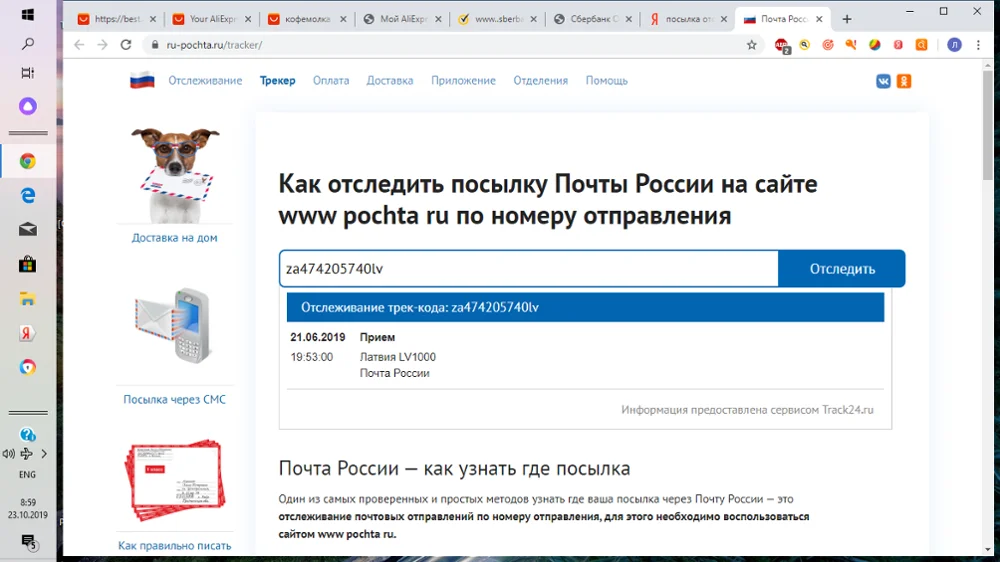The height and width of the screenshot is (562, 1000).
Task: Click the Track24.ru service attribution text
Action: coord(747,410)
